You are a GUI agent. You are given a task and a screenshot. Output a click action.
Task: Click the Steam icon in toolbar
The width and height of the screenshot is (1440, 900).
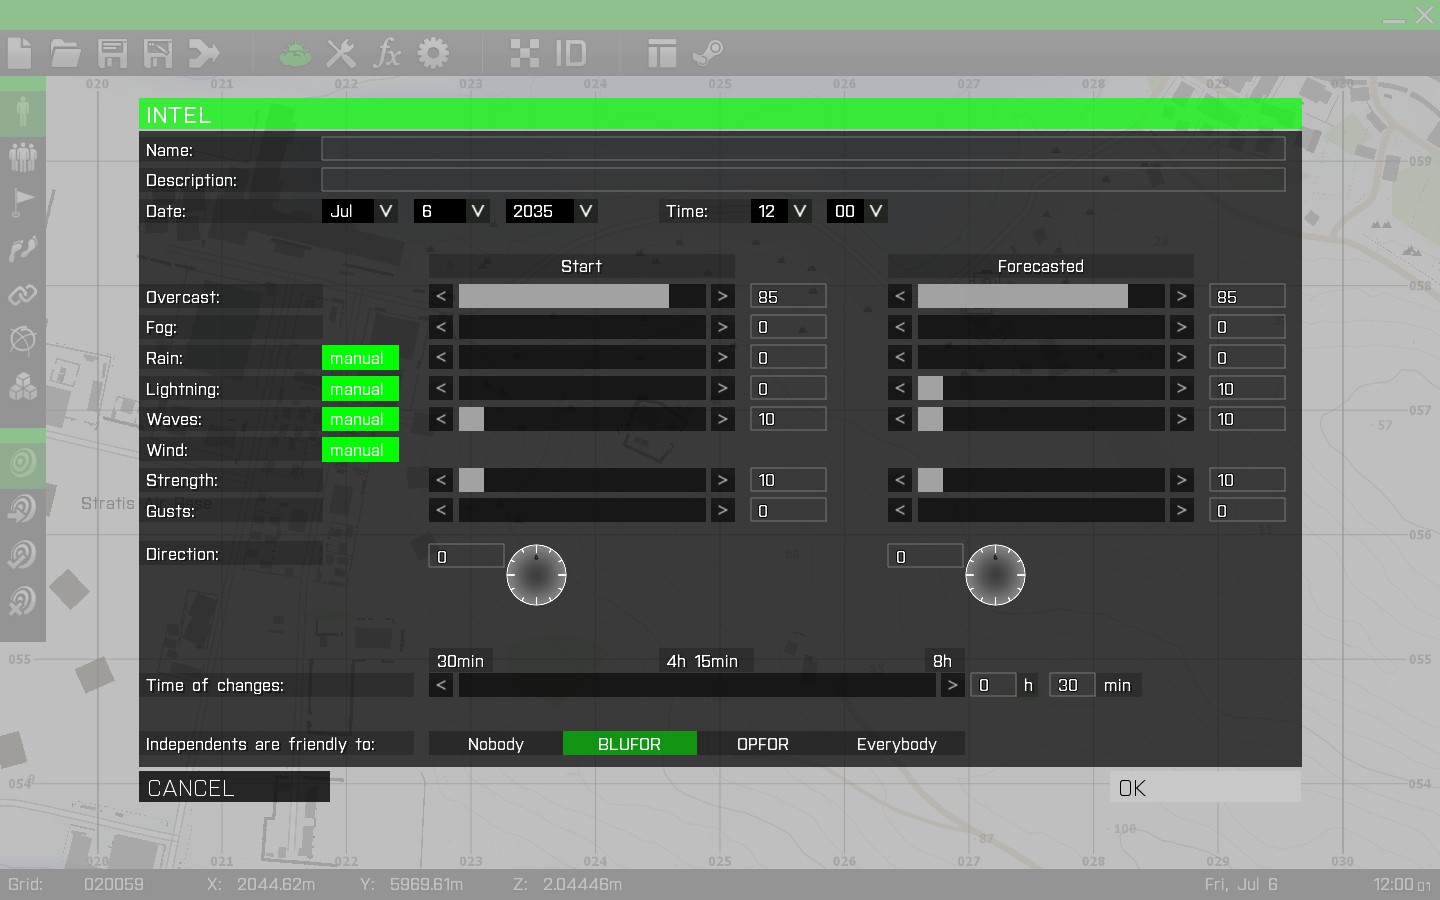[708, 53]
